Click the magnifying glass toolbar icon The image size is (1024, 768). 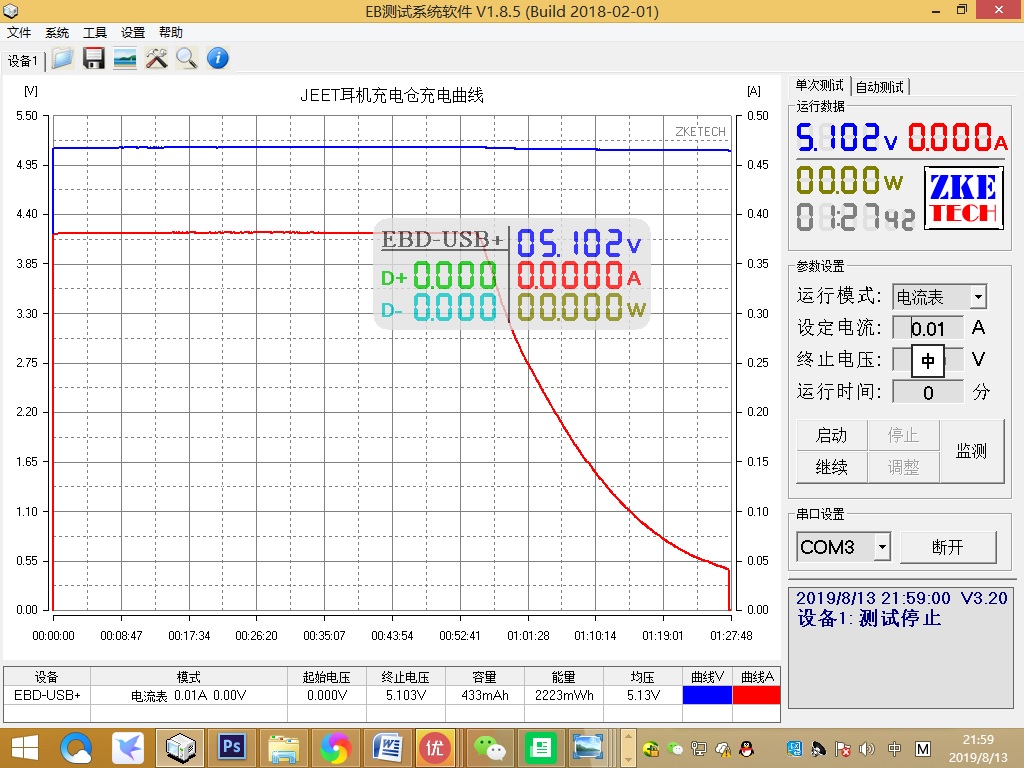click(187, 59)
